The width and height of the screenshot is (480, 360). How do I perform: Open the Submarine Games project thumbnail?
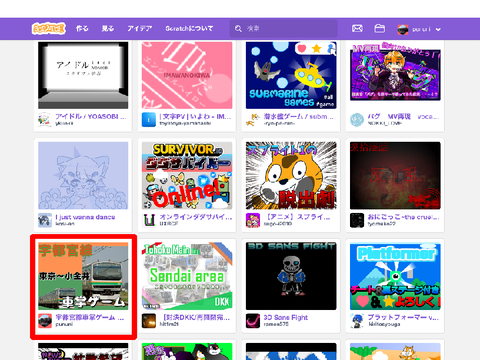[291, 75]
